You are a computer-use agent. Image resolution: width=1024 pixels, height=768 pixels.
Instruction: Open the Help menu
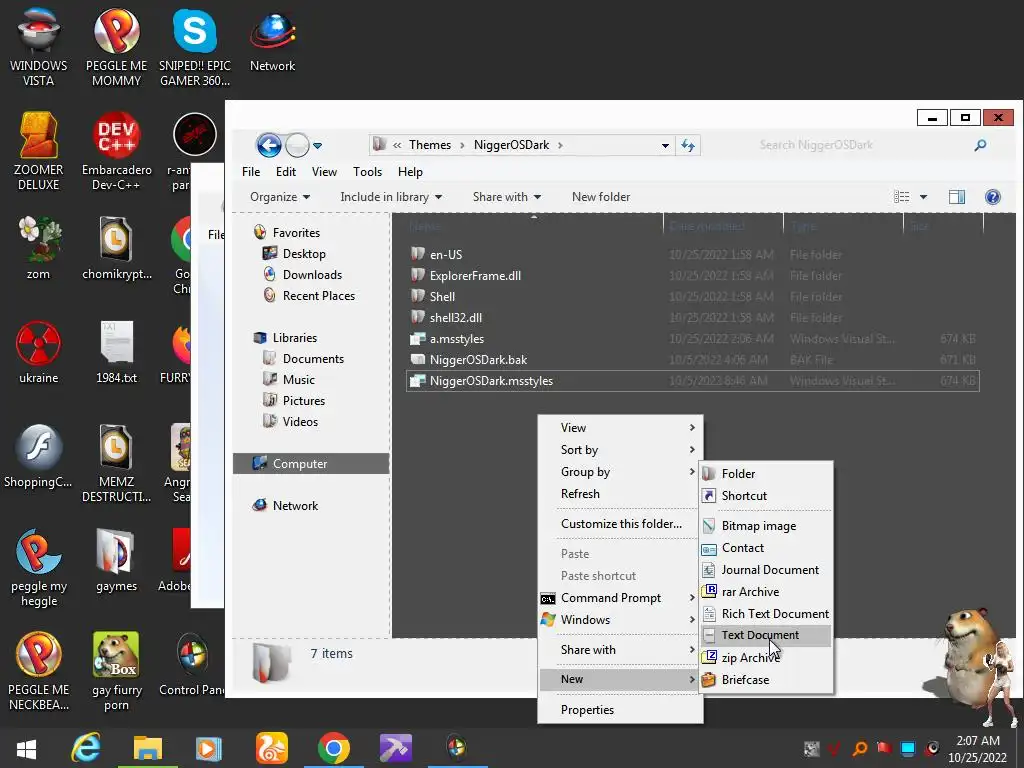point(410,172)
